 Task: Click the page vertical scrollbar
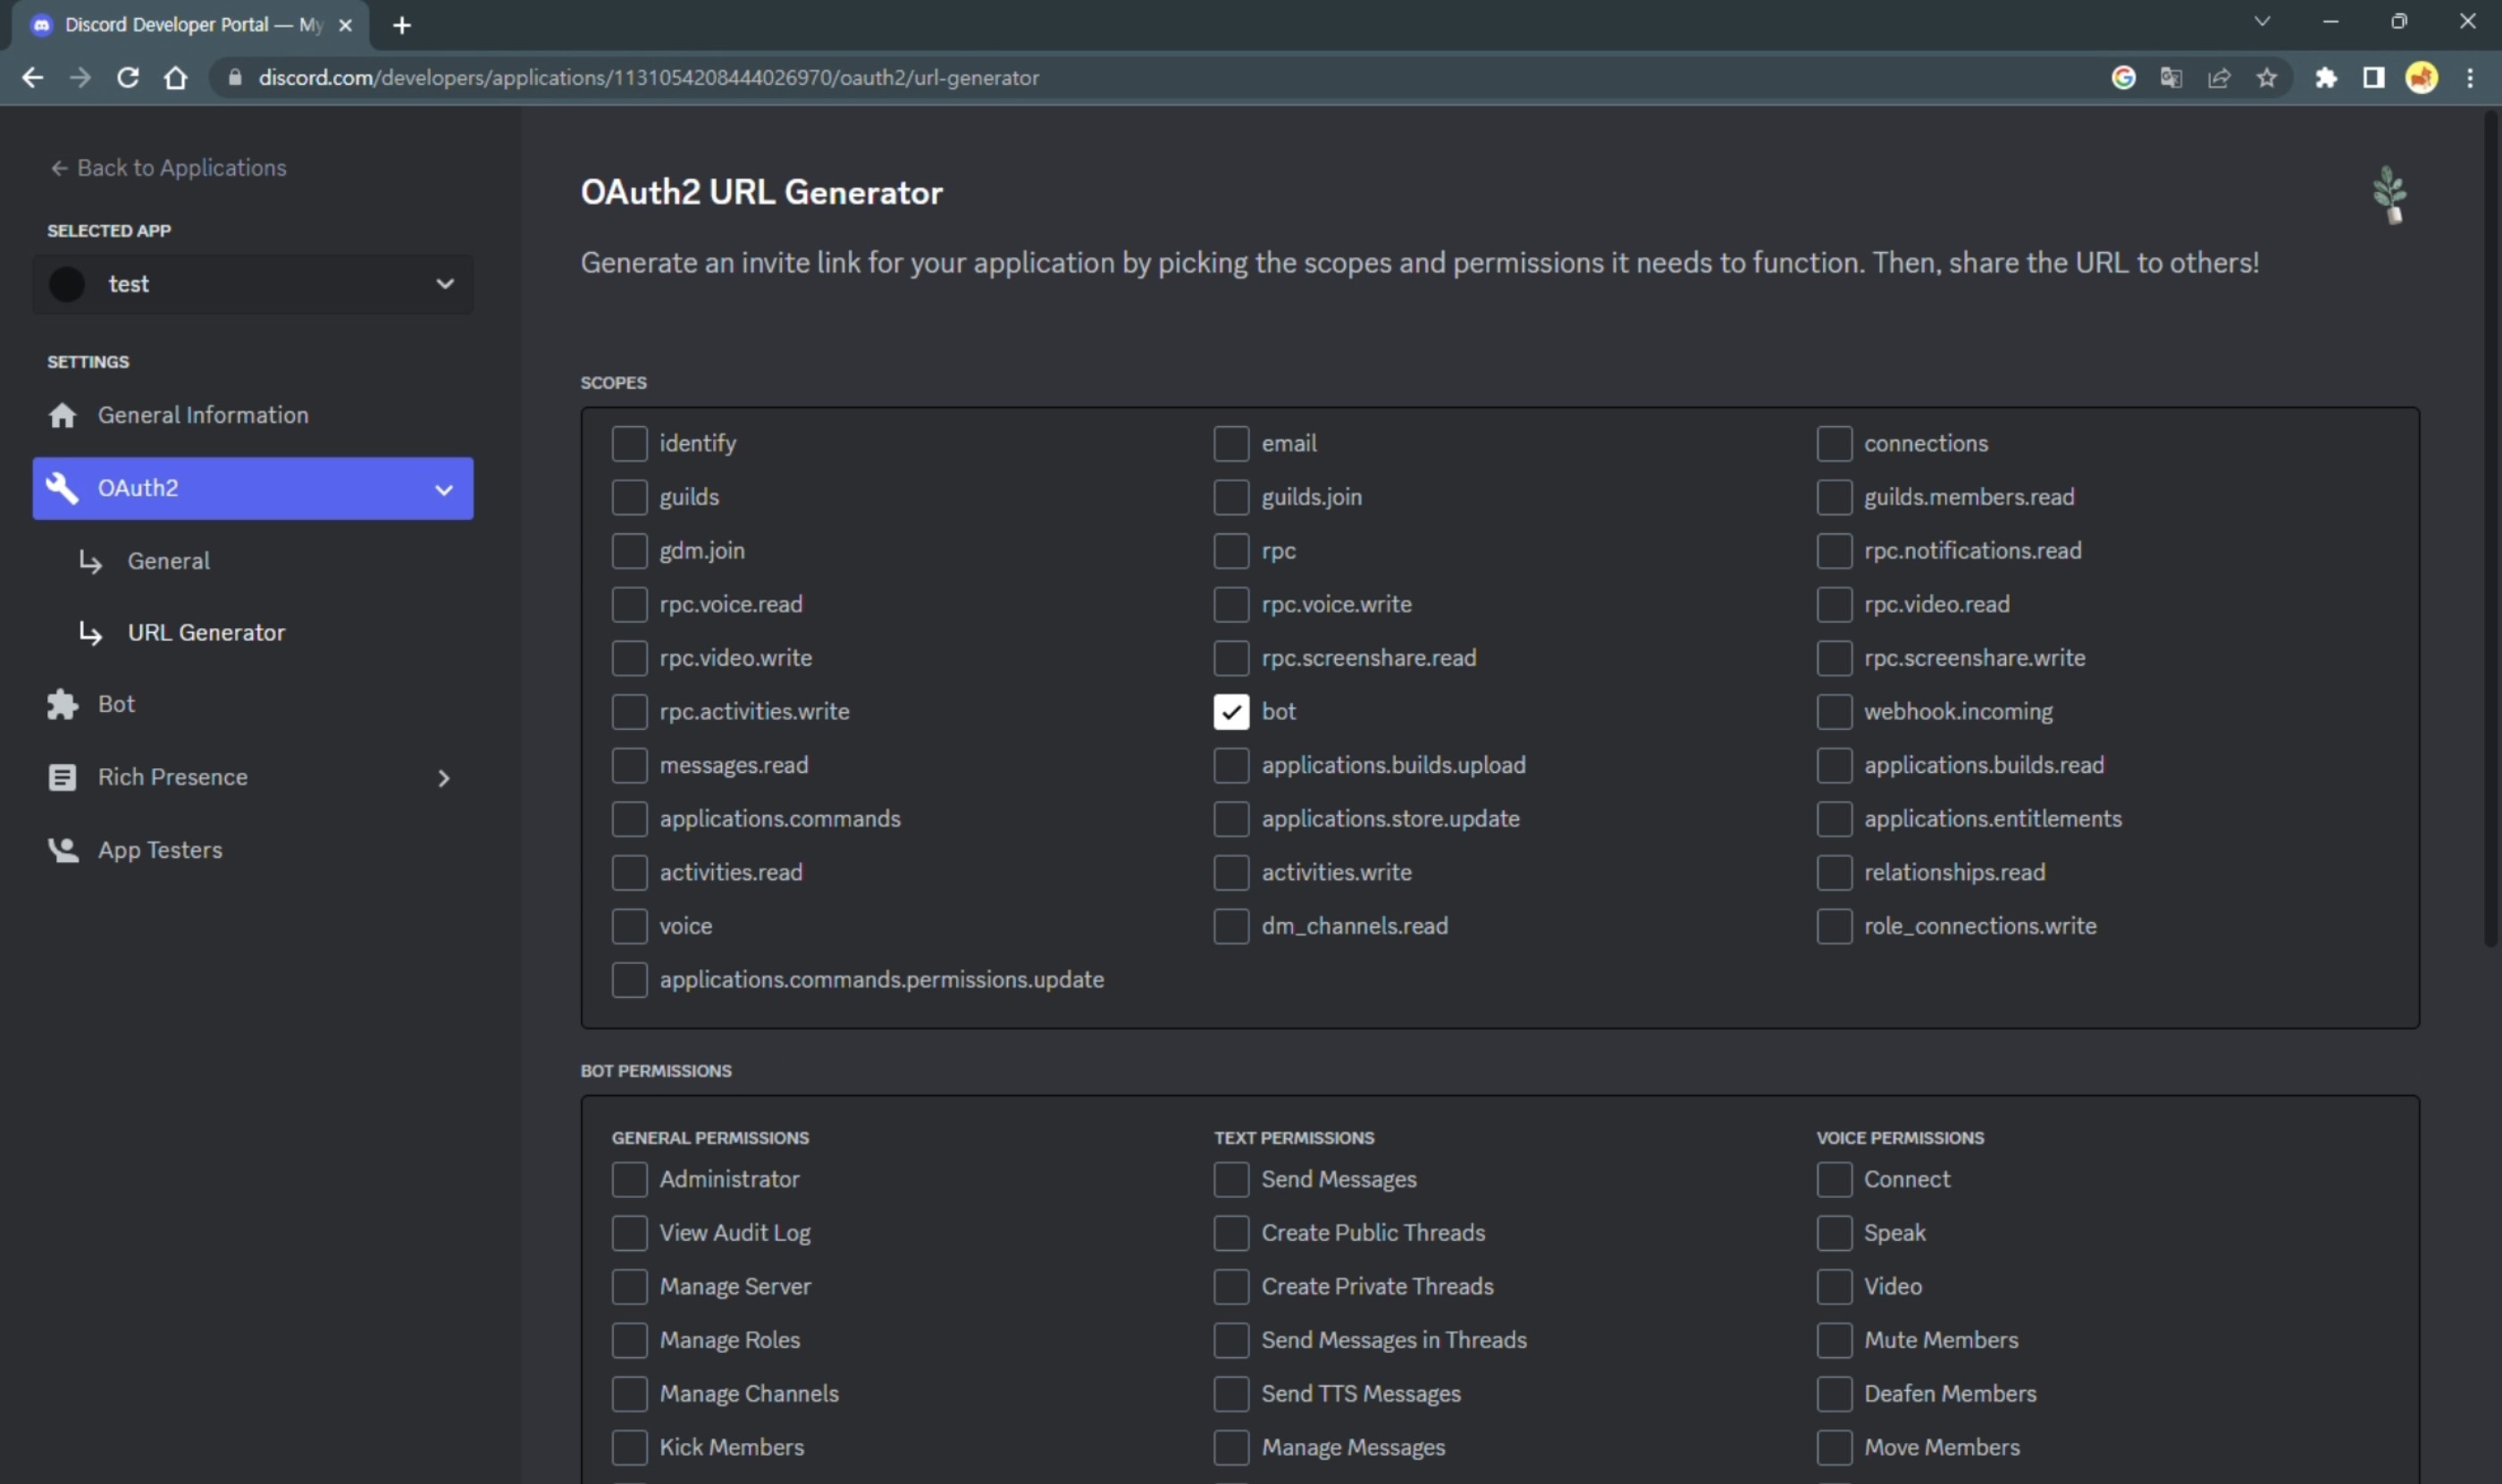tap(2490, 530)
